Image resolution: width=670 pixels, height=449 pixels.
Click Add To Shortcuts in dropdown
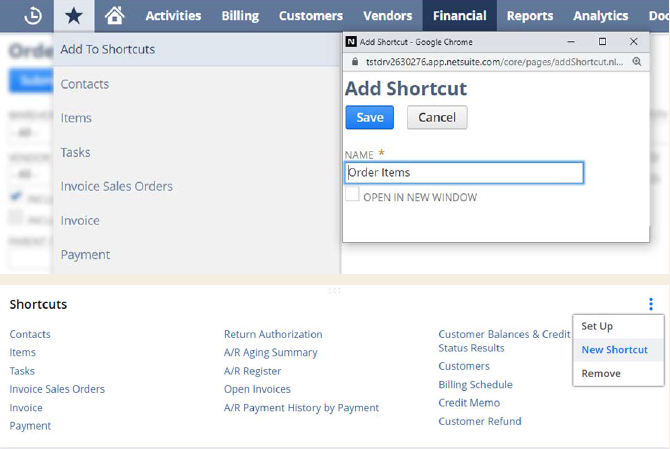click(x=108, y=49)
